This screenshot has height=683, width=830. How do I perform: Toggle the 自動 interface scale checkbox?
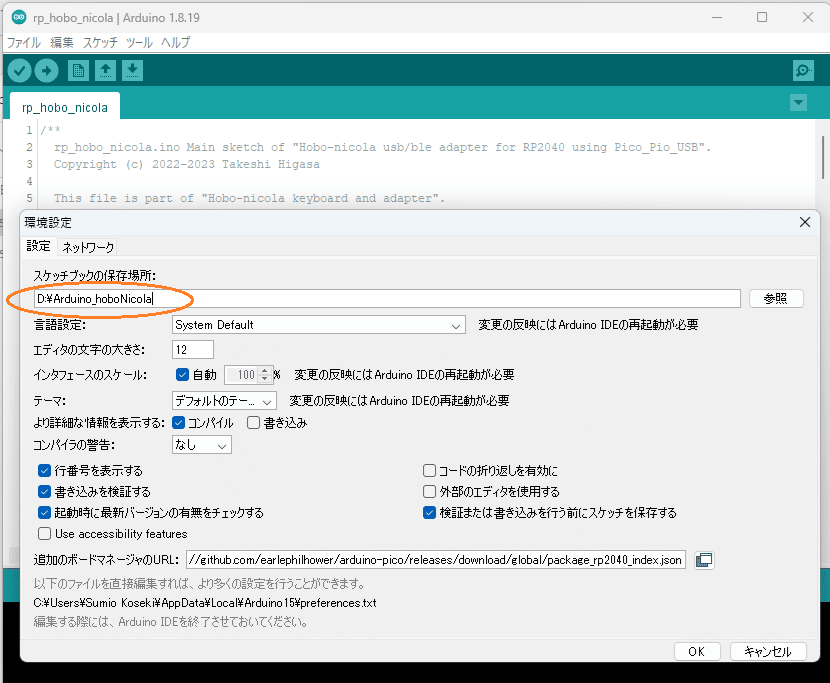[182, 375]
